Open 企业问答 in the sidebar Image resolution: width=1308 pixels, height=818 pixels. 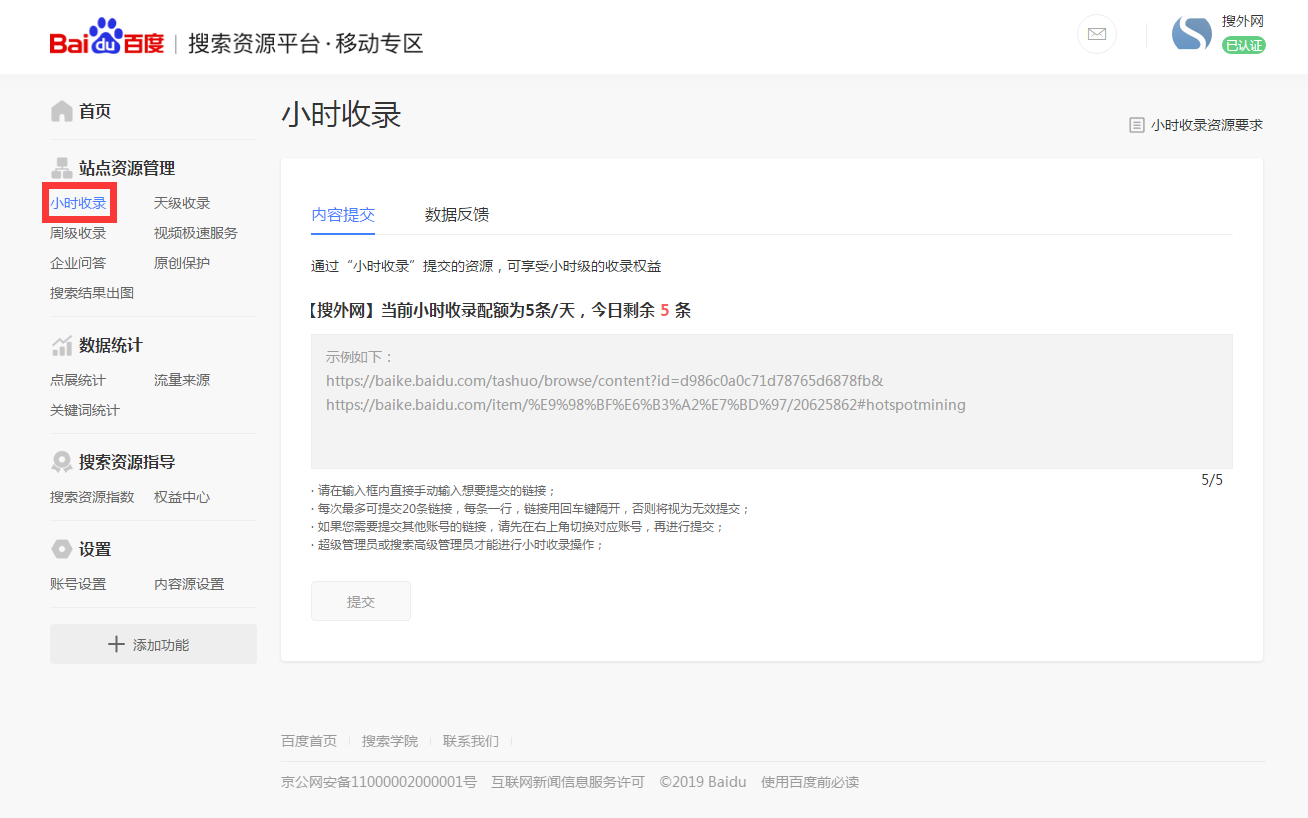[78, 262]
